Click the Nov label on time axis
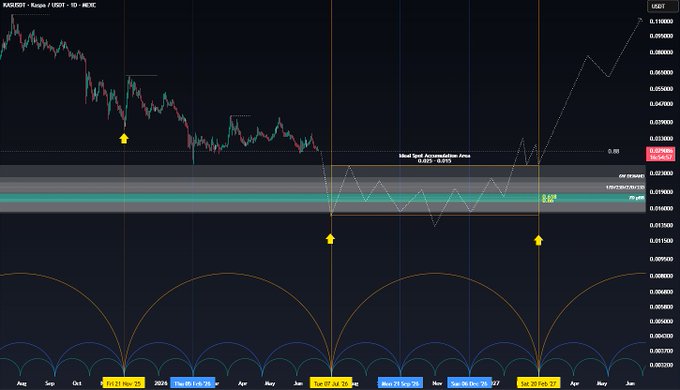Viewport: 680px width, 390px height. point(437,383)
